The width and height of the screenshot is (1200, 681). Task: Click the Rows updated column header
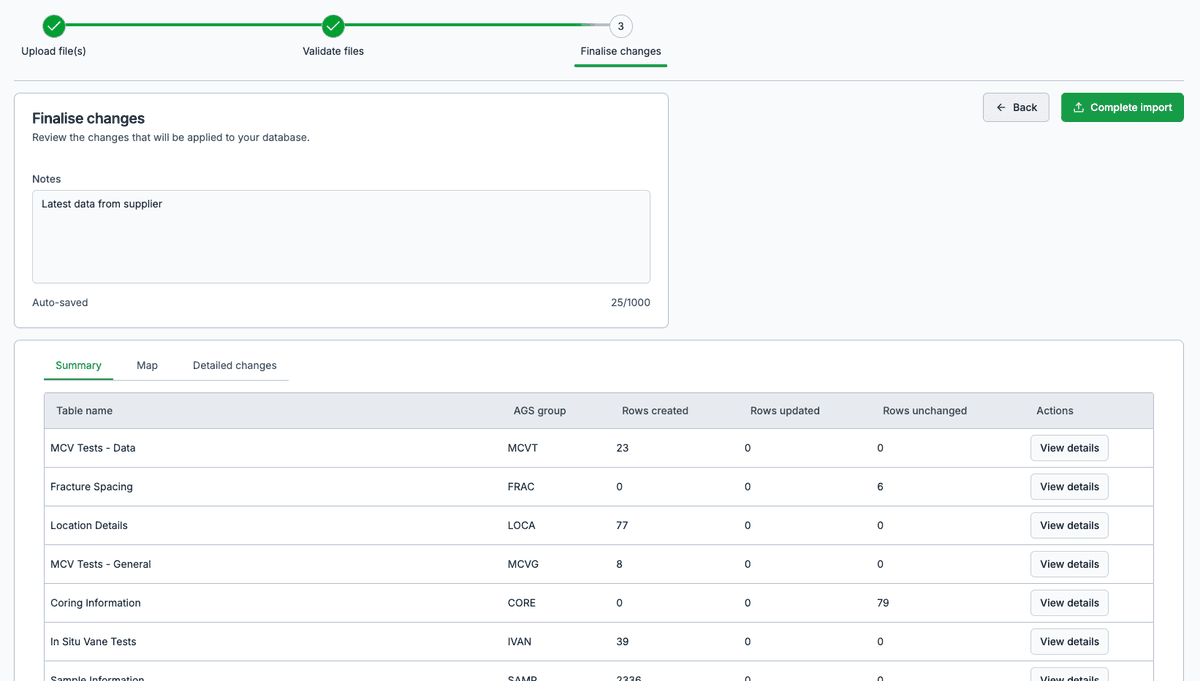tap(785, 411)
